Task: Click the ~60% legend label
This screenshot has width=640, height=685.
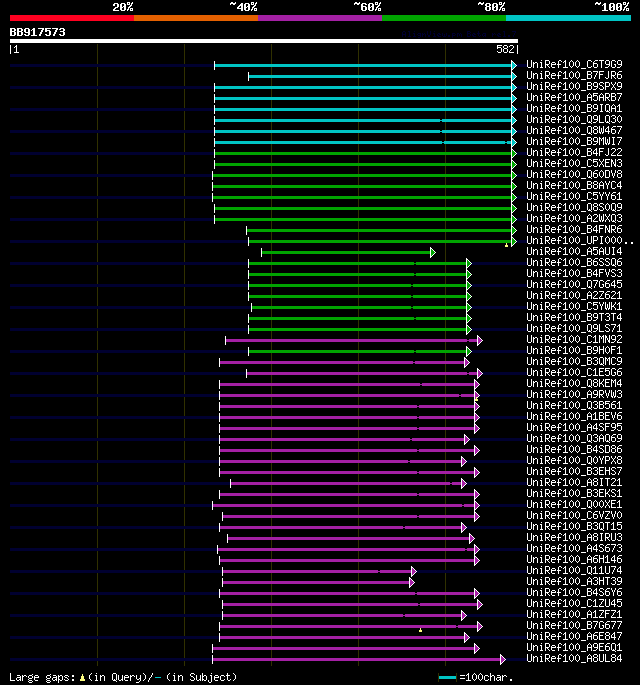Action: (367, 7)
